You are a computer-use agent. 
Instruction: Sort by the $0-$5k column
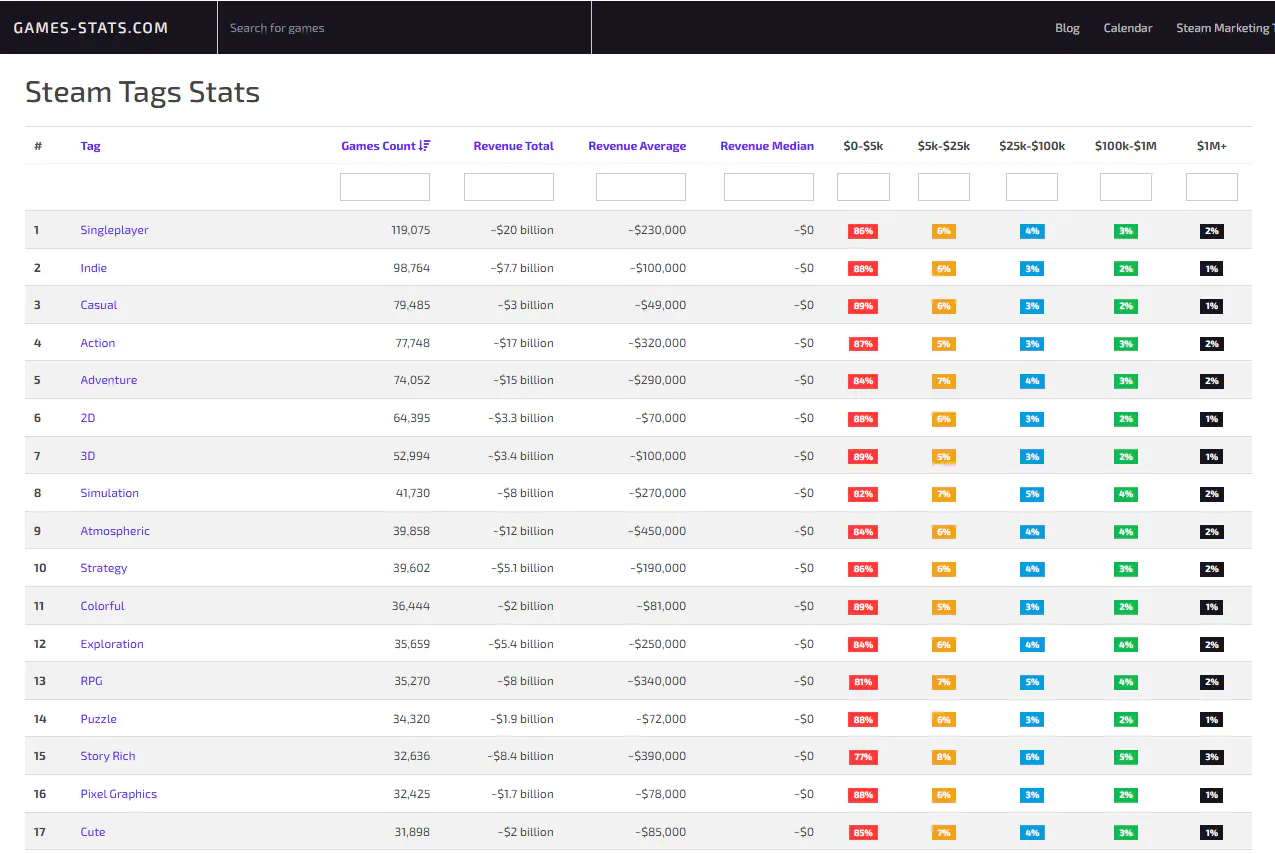coord(863,146)
